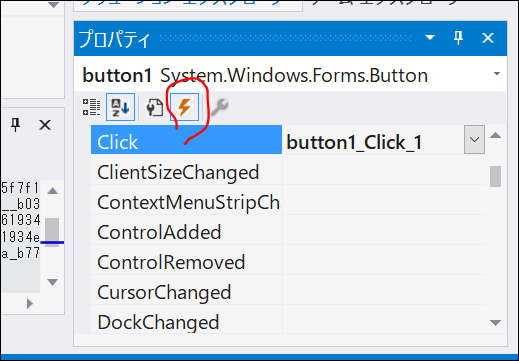This screenshot has width=519, height=361.
Task: Open button1 object selector dropdown
Action: coord(497,74)
